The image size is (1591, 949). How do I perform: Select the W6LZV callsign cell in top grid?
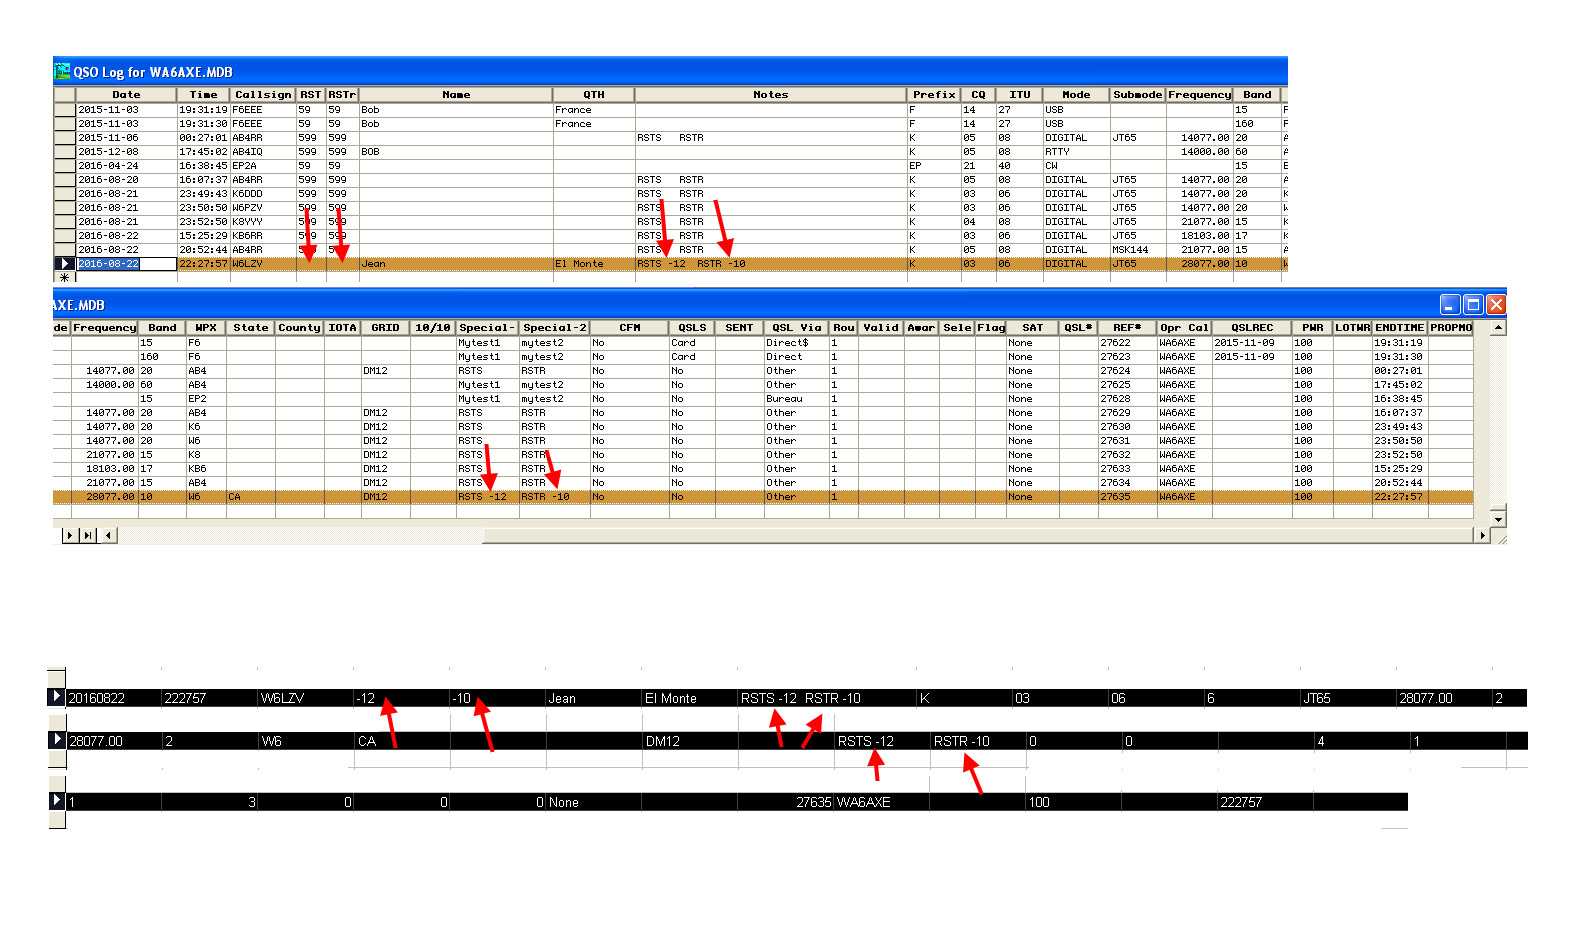coord(262,264)
